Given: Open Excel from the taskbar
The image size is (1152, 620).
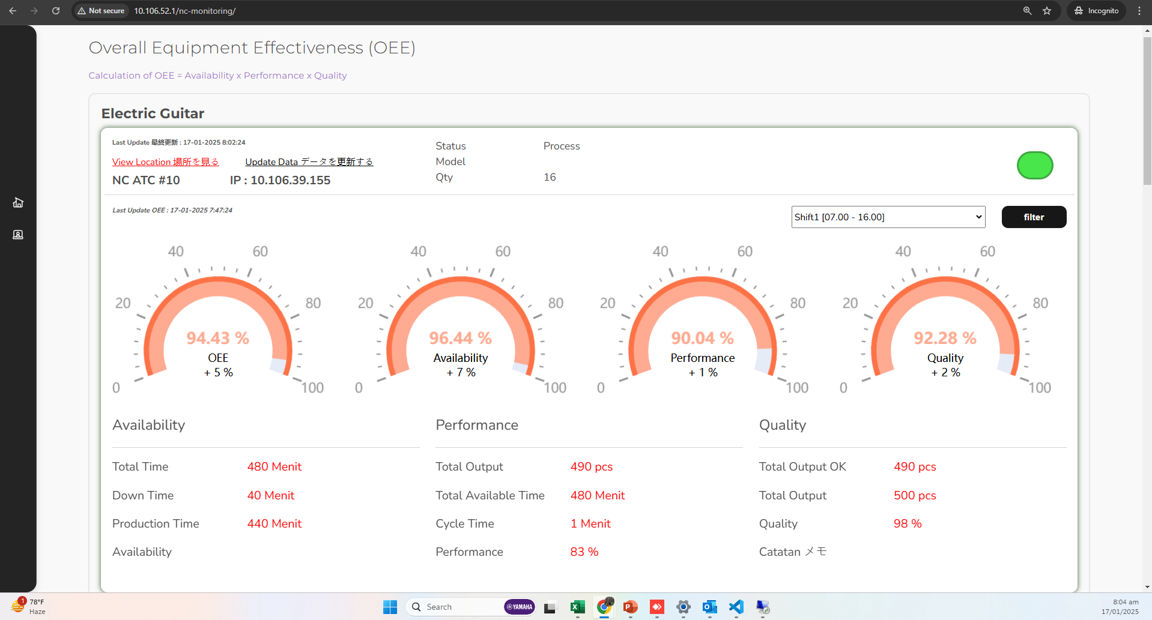Looking at the screenshot, I should click(x=577, y=607).
